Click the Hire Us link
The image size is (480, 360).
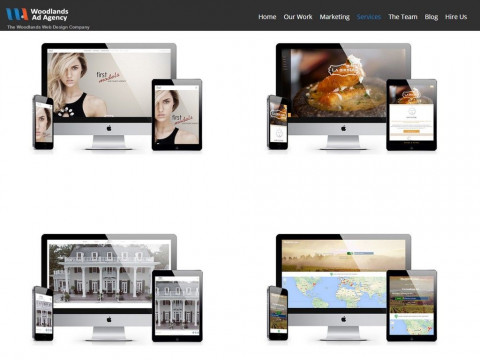tap(456, 17)
